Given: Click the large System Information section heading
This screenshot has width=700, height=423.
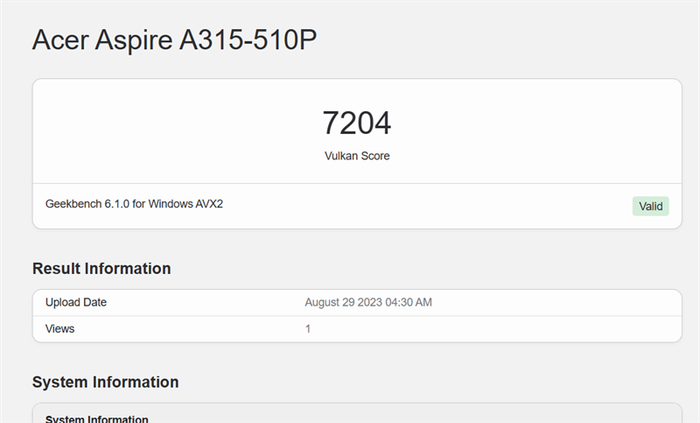Looking at the screenshot, I should [x=105, y=382].
